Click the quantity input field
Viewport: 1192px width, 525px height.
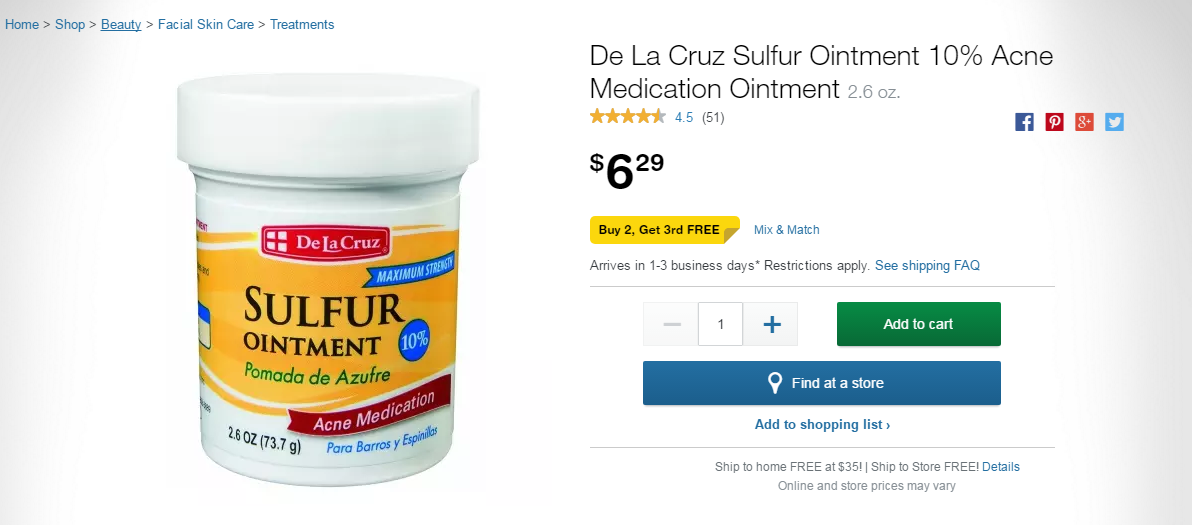(721, 324)
